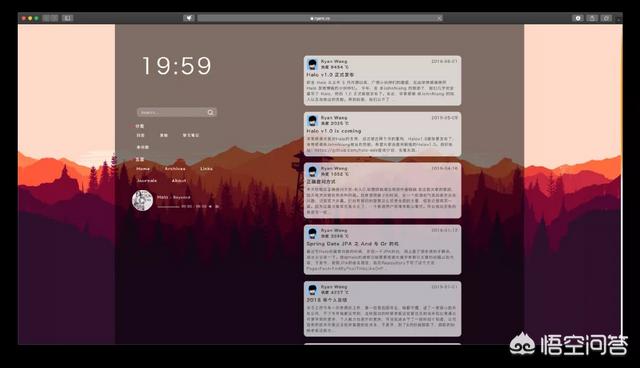Screen dimensions: 640x368
Task: Click the browser share button
Action: pyautogui.click(x=592, y=18)
